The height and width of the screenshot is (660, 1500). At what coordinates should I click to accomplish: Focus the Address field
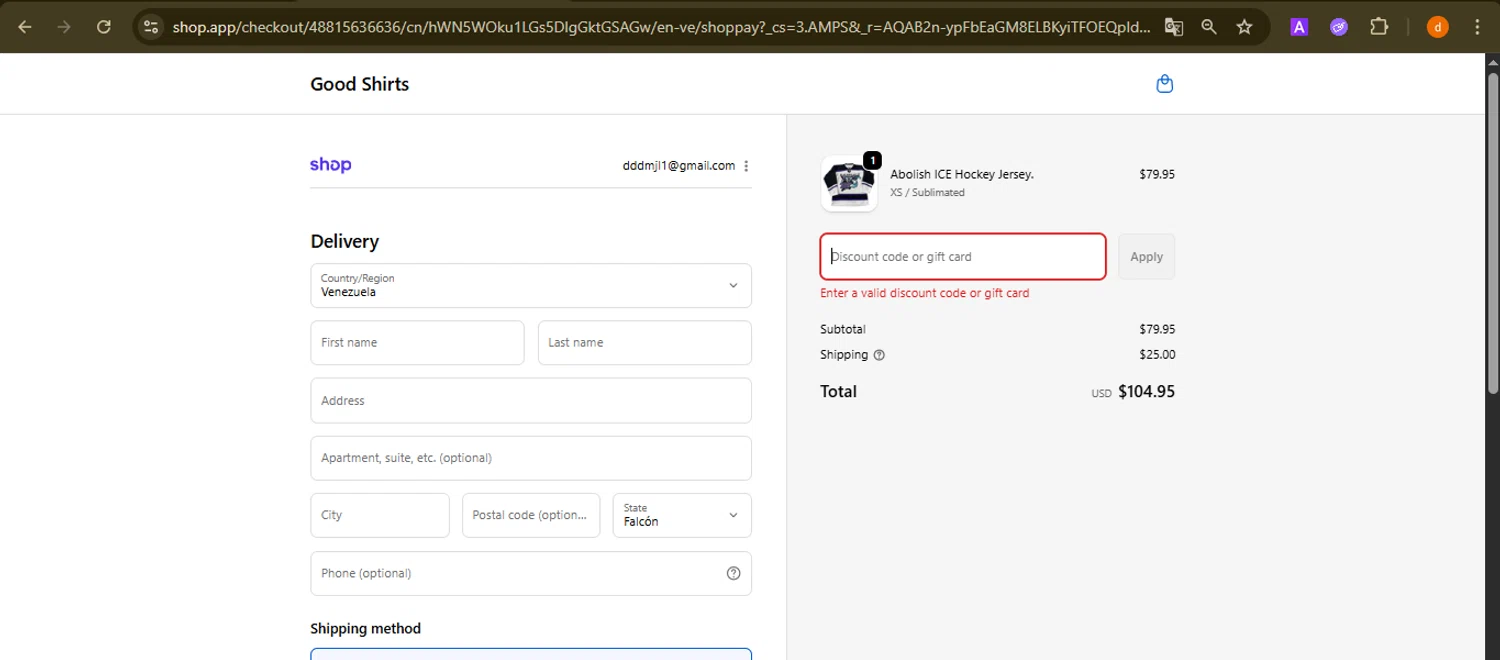pos(531,400)
